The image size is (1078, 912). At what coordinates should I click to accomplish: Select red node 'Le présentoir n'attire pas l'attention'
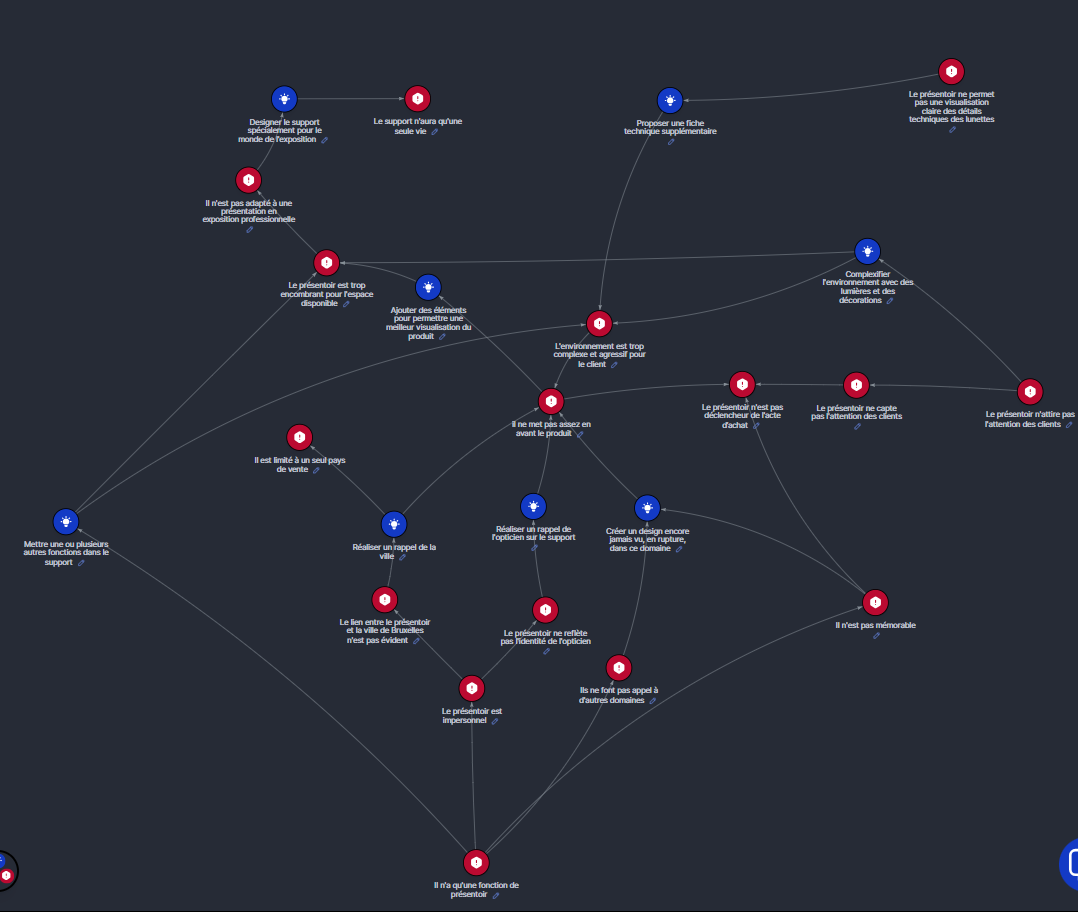(x=1030, y=392)
